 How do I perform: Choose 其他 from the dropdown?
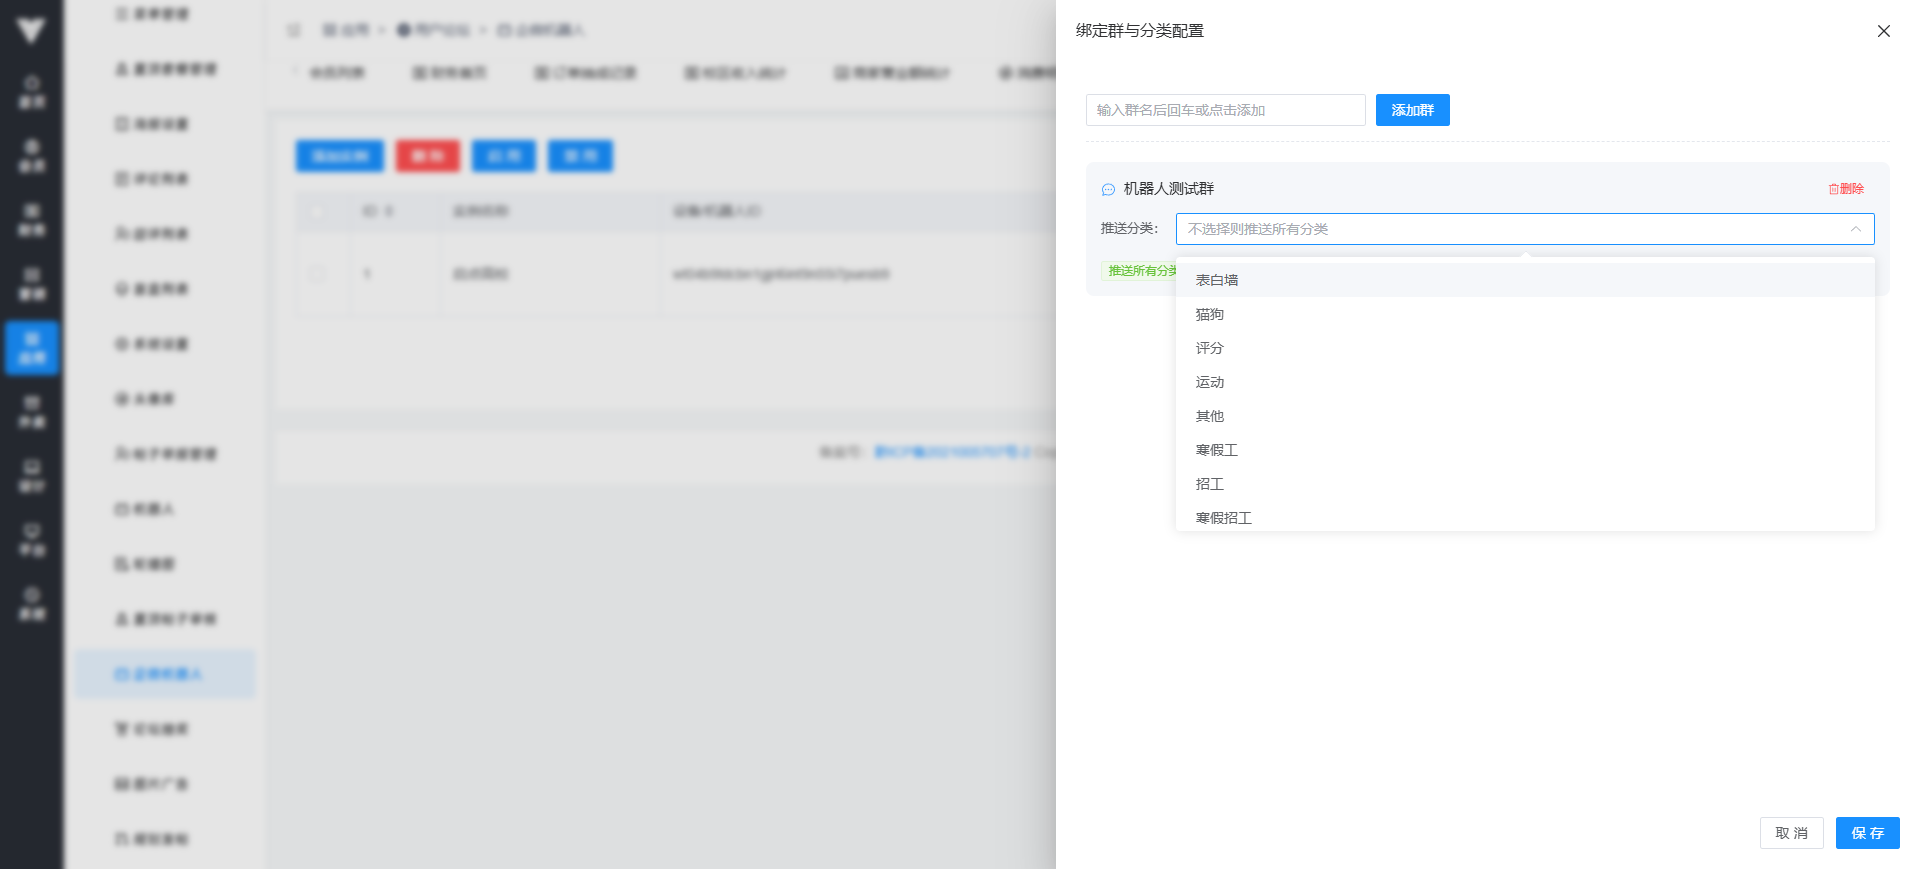point(1210,416)
